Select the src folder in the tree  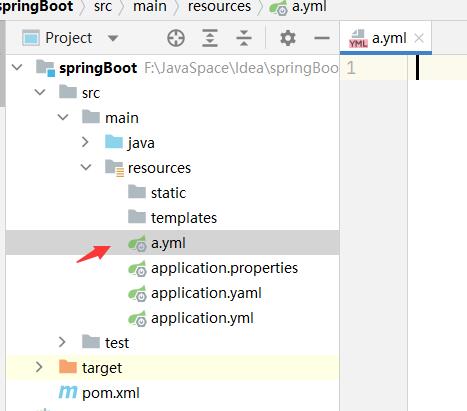point(91,93)
